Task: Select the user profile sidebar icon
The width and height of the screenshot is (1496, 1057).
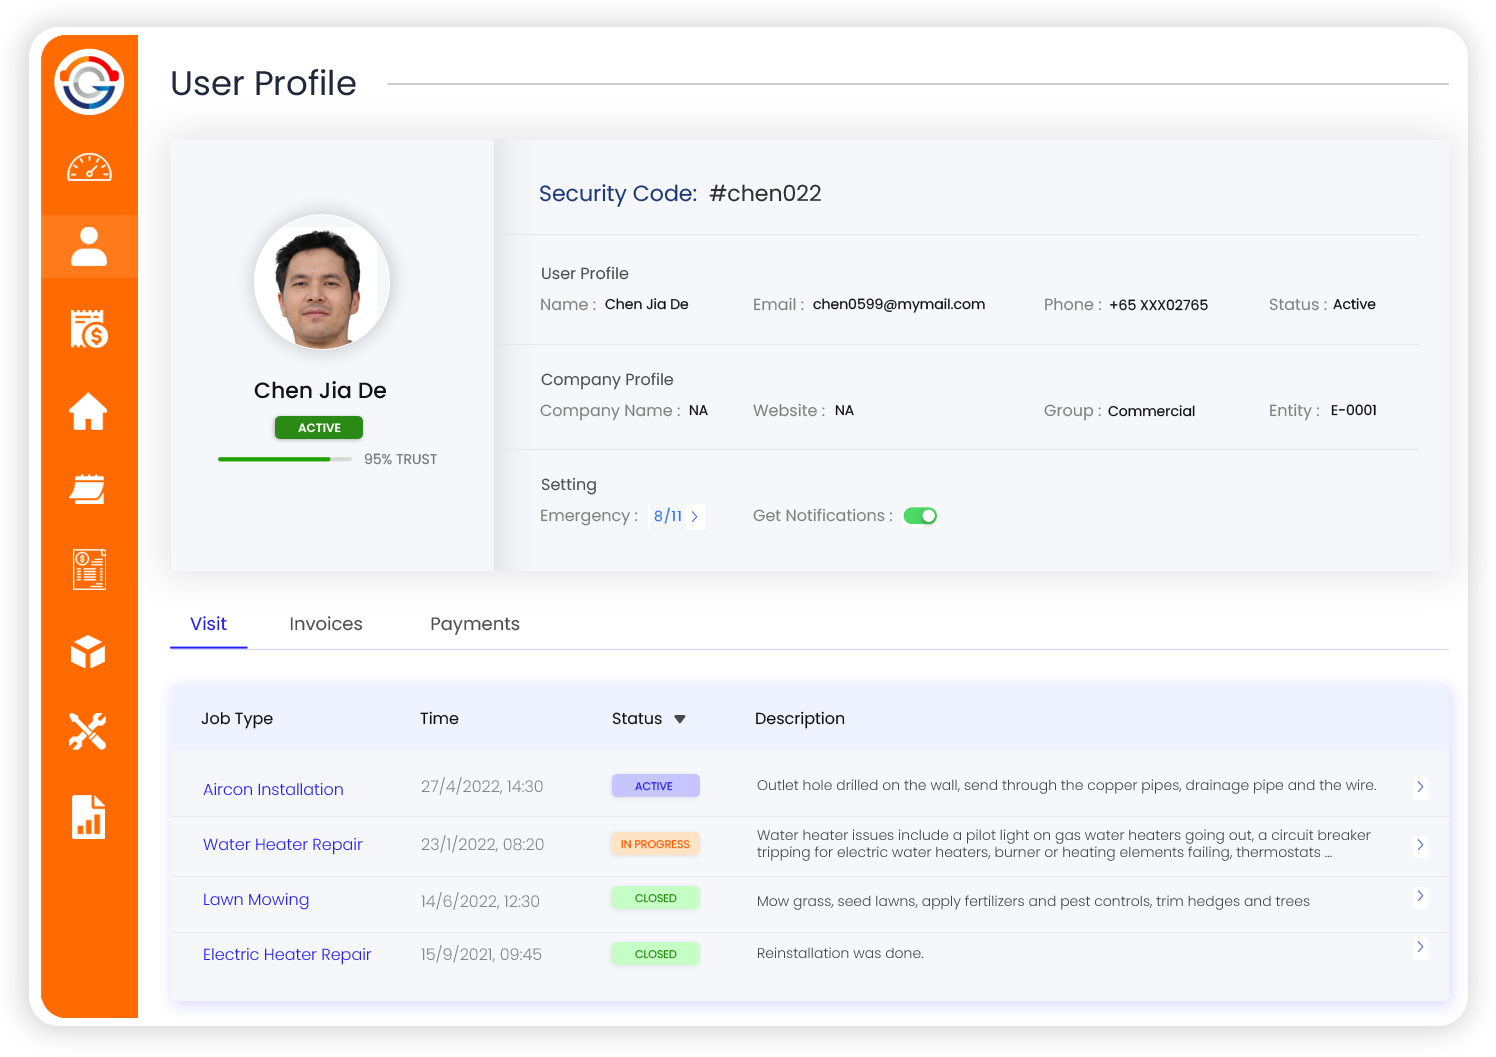Action: [x=89, y=246]
